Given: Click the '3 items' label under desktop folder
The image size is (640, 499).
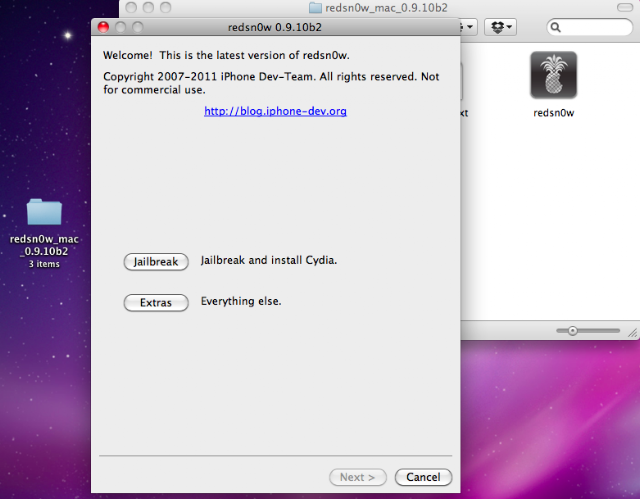Looking at the screenshot, I should tap(44, 264).
